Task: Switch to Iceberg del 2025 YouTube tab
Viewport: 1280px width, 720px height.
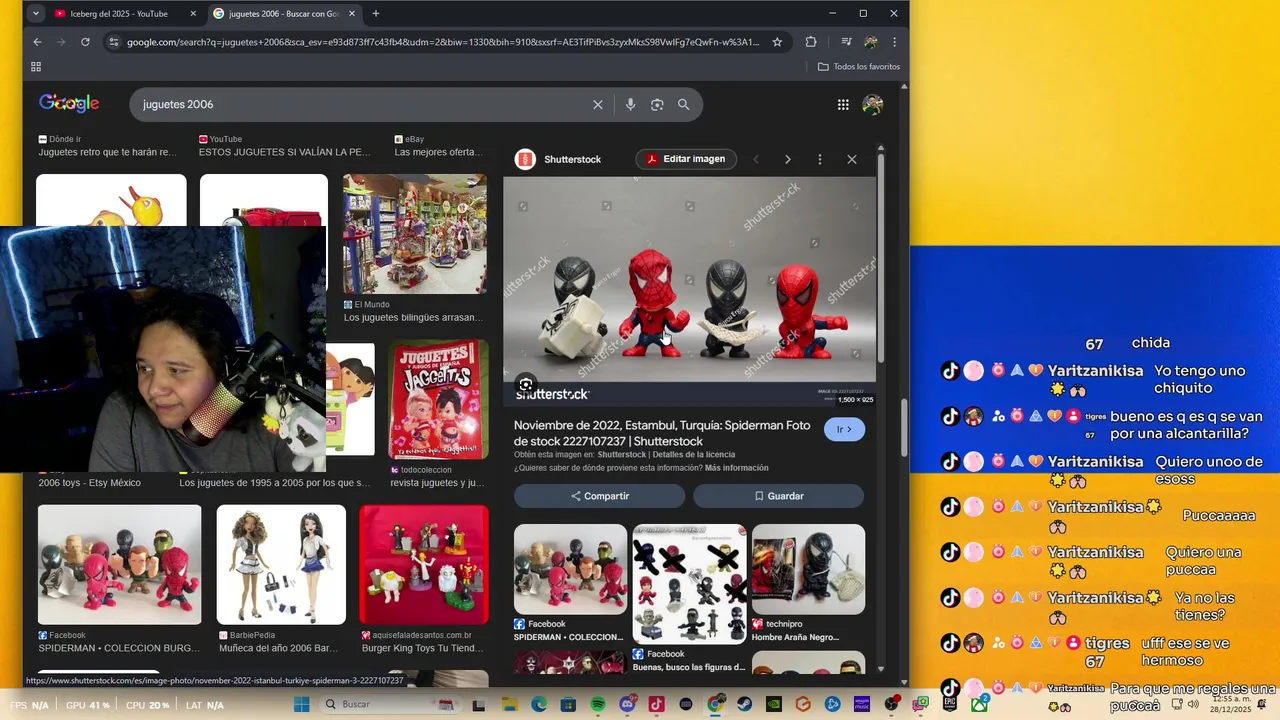Action: click(x=118, y=13)
